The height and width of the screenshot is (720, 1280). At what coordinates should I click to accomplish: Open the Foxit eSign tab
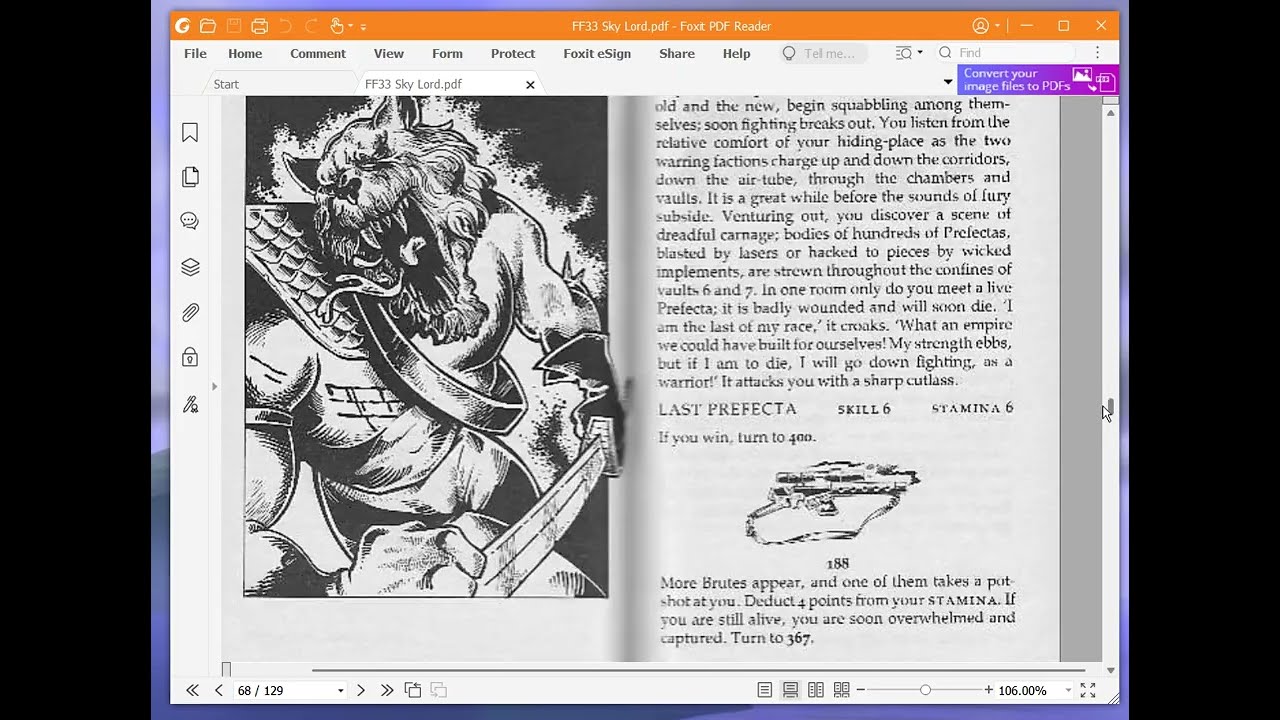click(x=597, y=54)
